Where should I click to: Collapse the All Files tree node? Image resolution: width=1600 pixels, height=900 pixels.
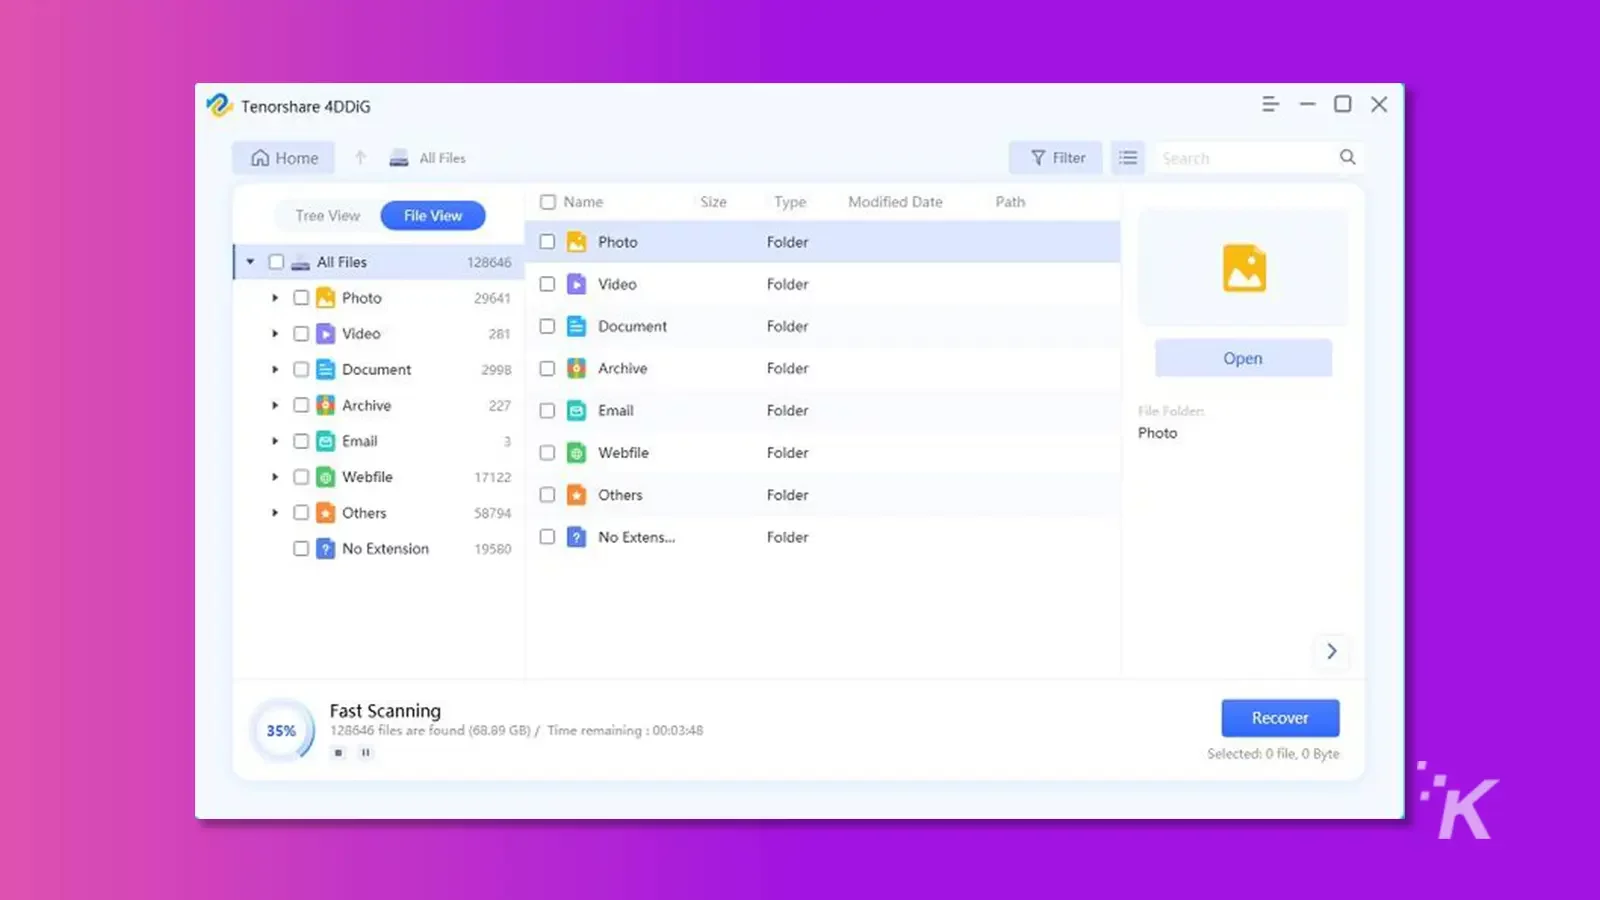coord(251,262)
